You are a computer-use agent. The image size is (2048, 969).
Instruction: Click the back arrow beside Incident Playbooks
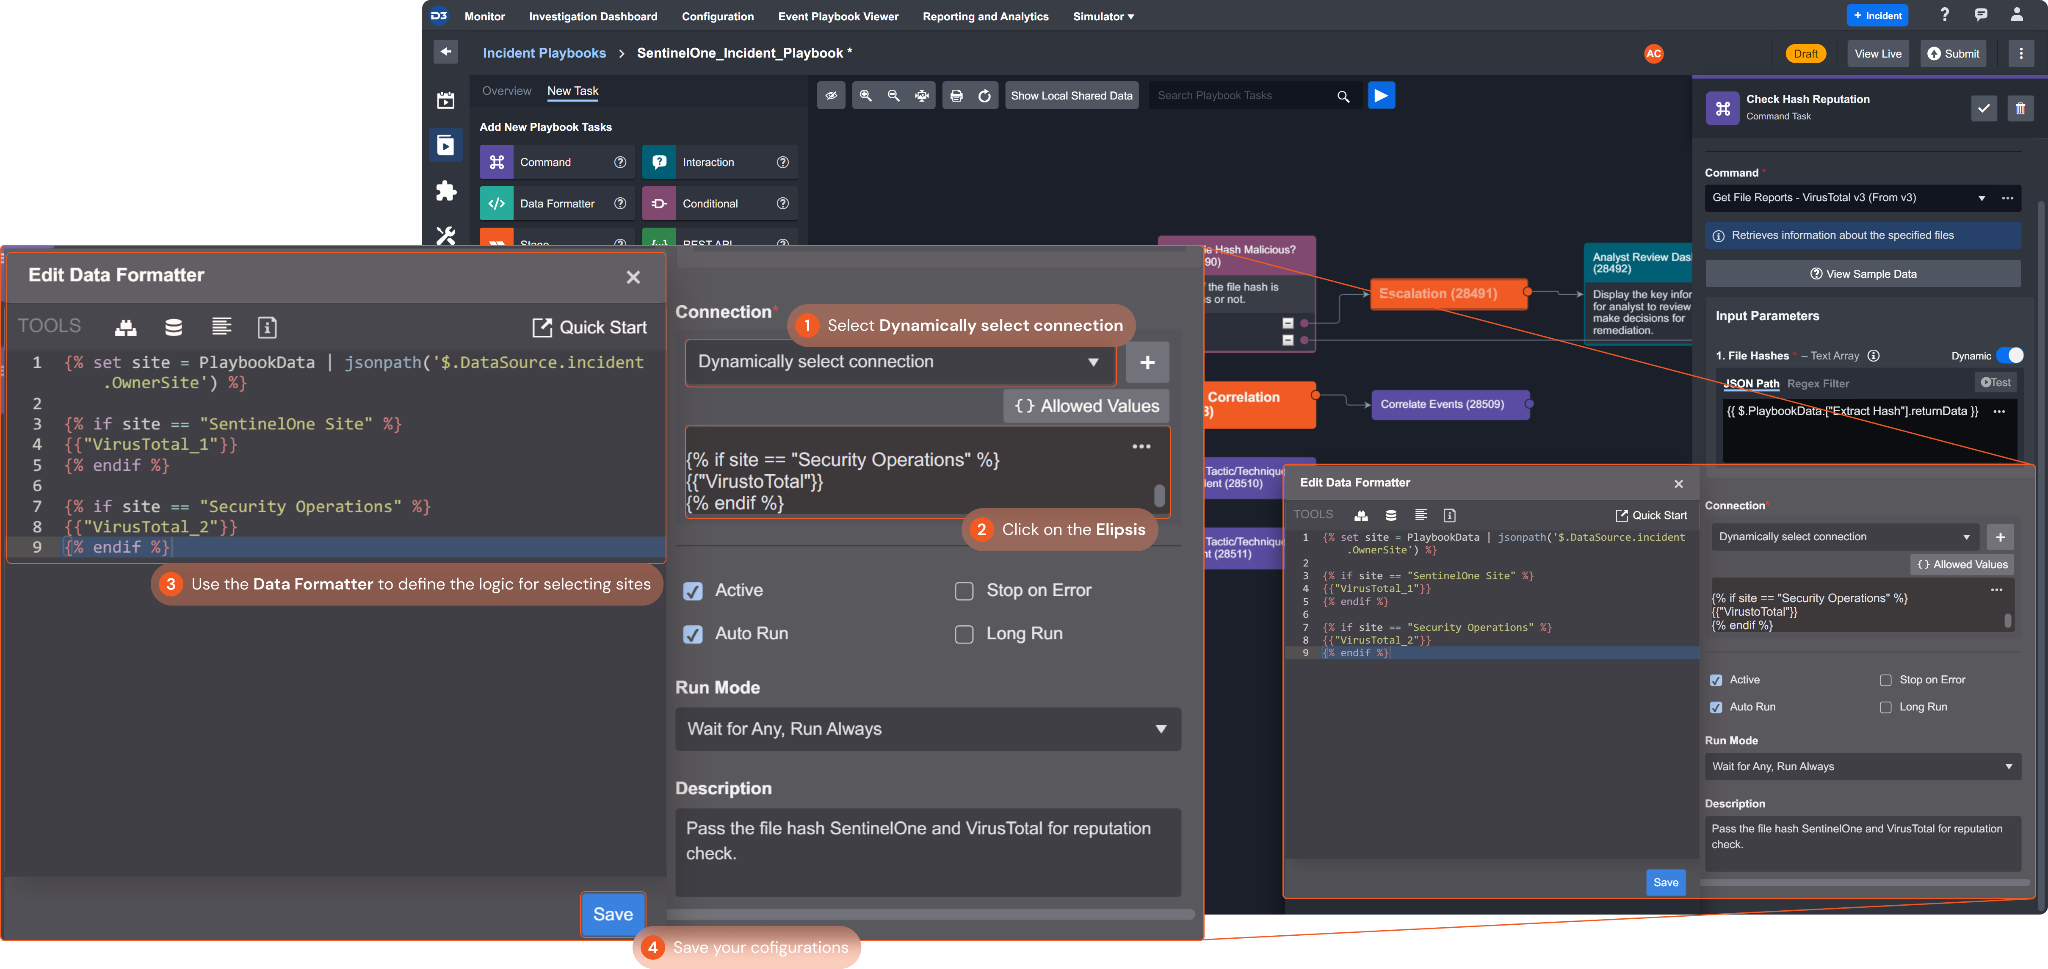(x=446, y=52)
